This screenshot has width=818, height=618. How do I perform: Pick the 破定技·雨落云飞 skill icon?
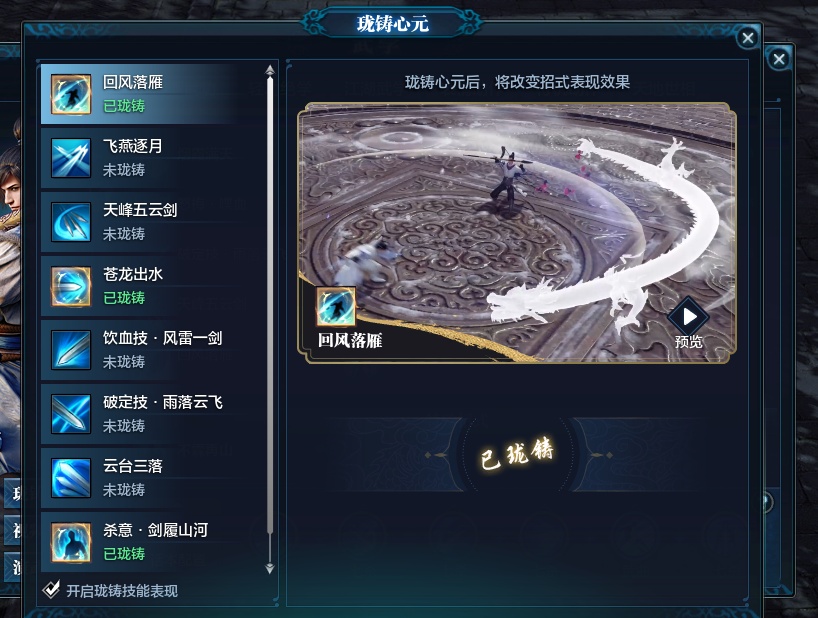pyautogui.click(x=70, y=414)
